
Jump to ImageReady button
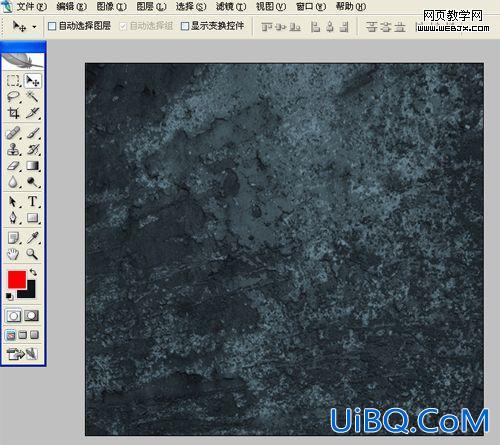[x=23, y=354]
